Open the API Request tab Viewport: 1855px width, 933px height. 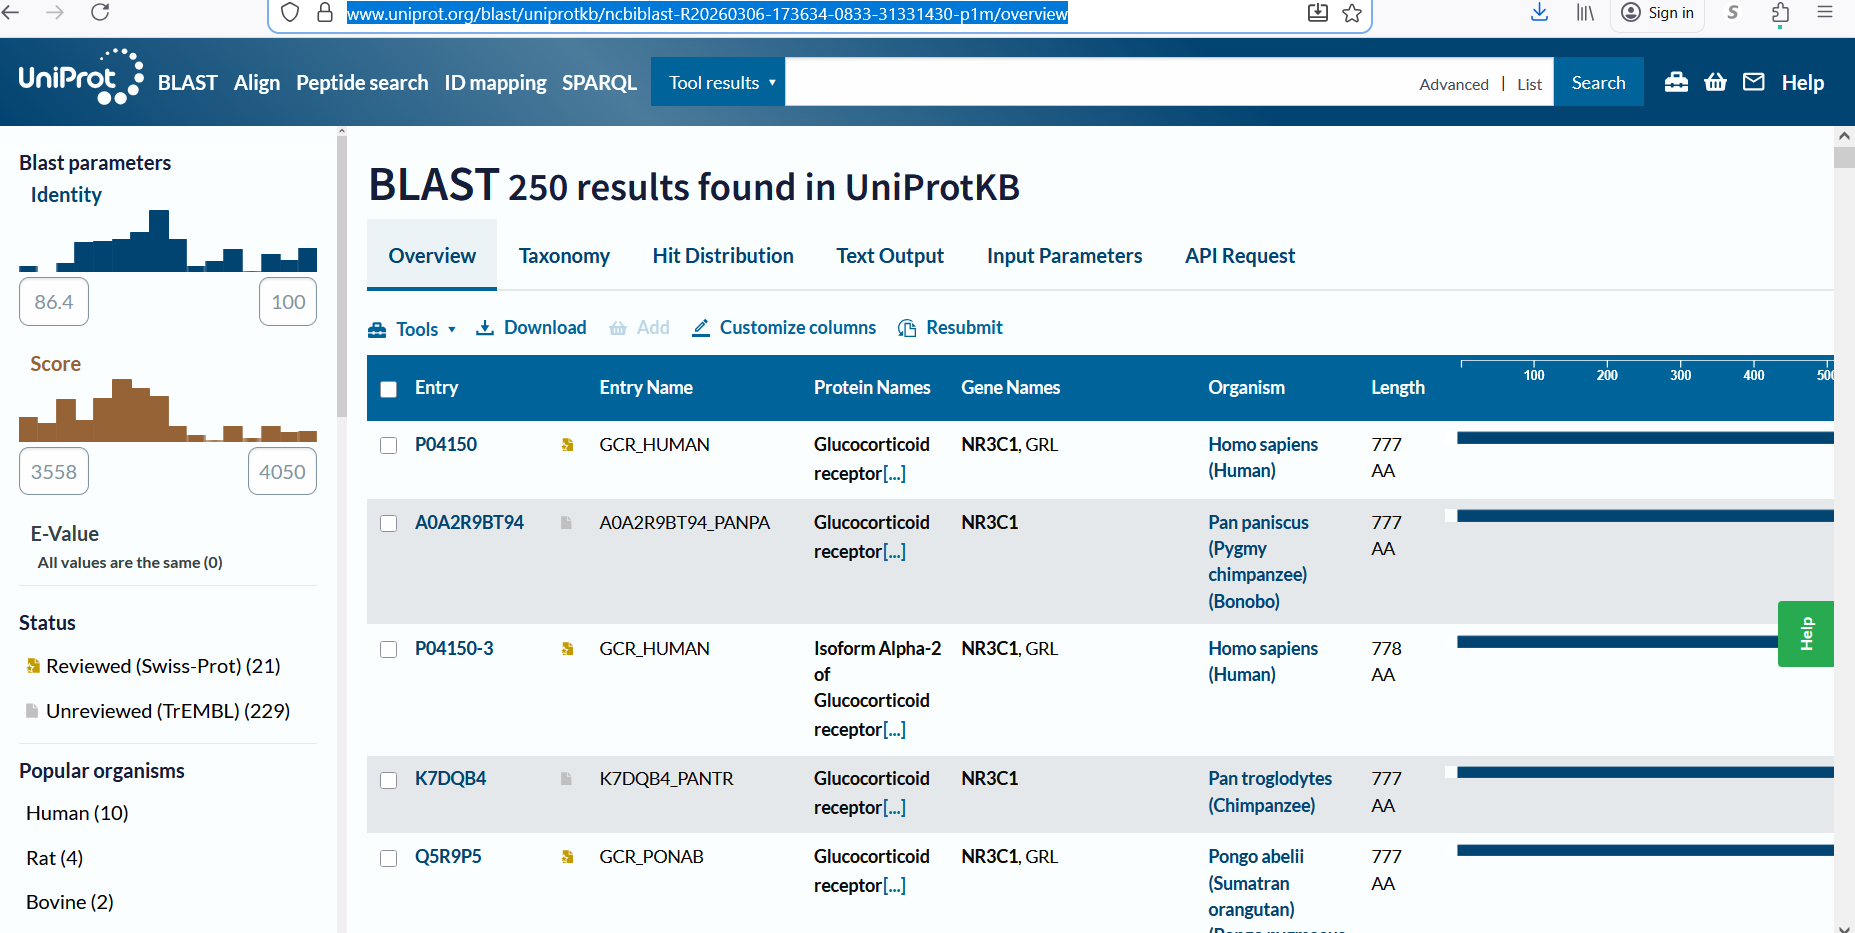[1240, 256]
